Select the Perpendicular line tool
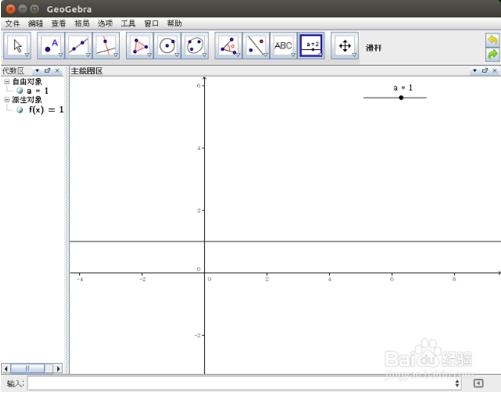Screen dimensions: 501x393 106,46
